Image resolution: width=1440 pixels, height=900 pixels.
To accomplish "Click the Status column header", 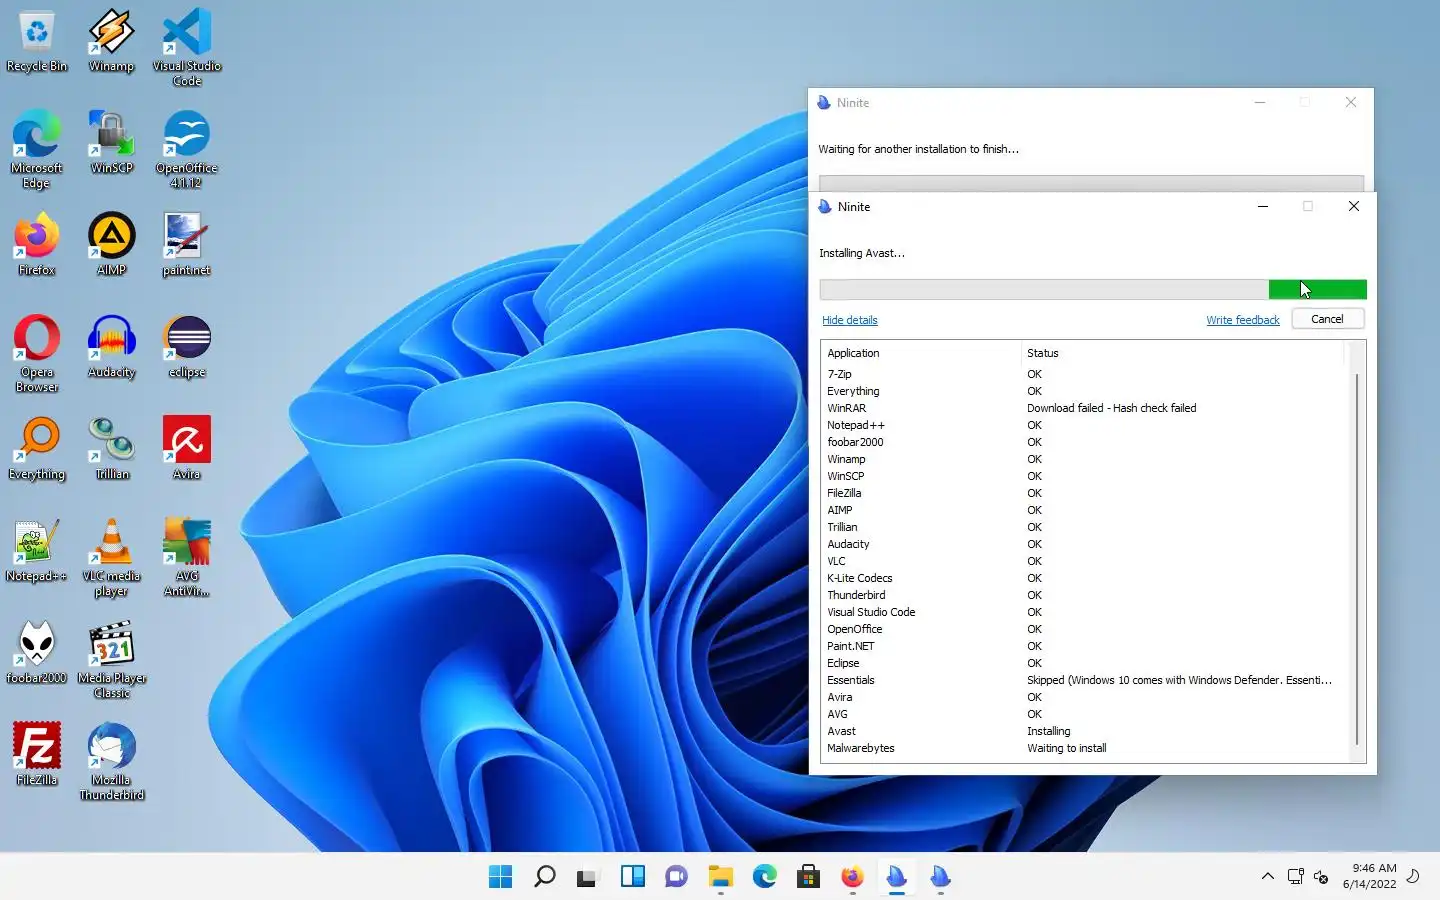I will click(x=1183, y=353).
